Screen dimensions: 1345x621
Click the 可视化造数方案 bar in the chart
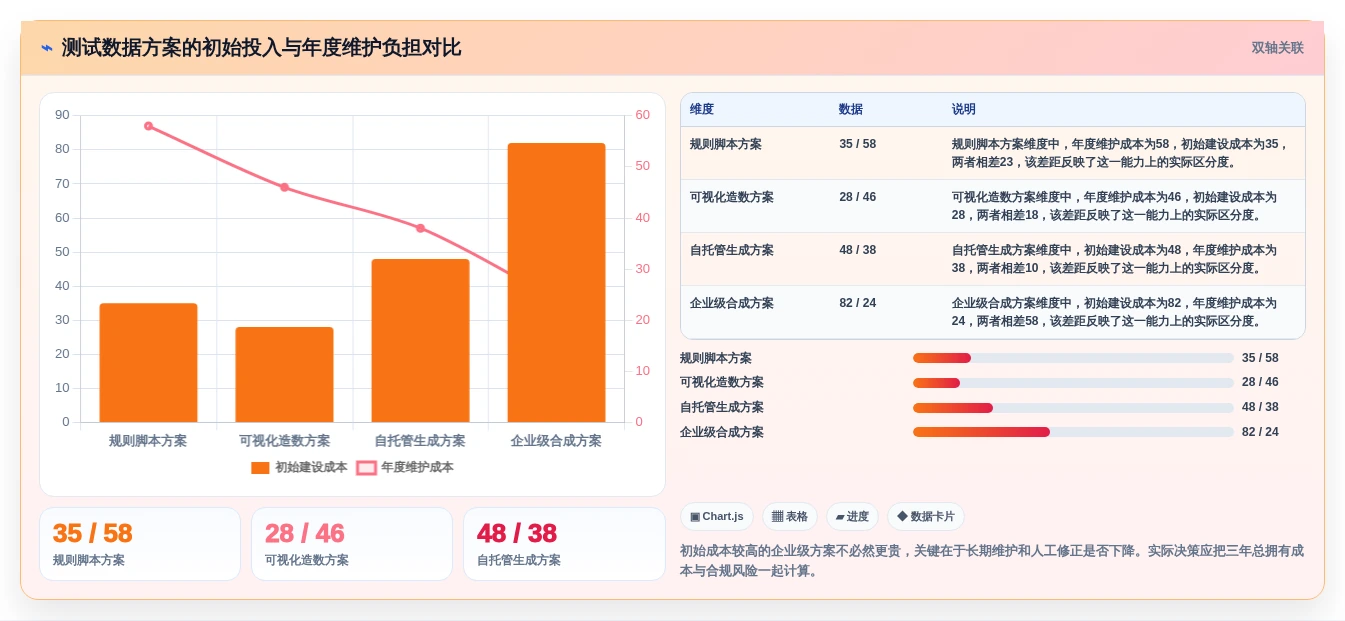284,374
